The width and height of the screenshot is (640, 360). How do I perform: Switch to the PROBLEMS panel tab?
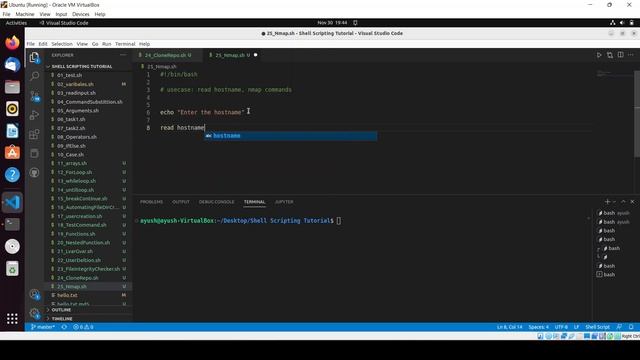pyautogui.click(x=151, y=202)
